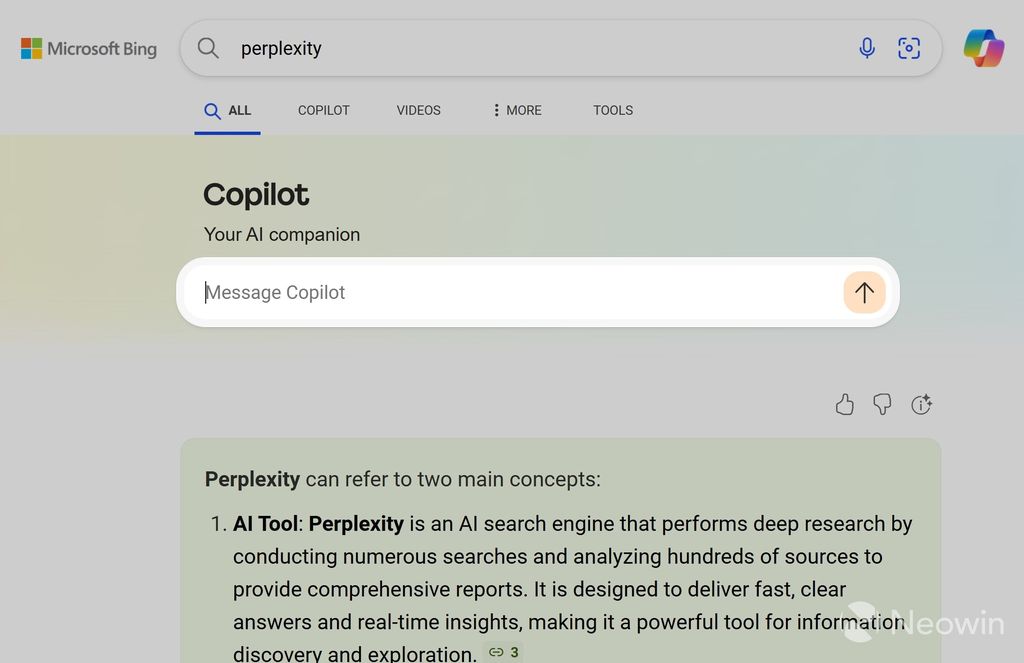Click the AI info sparkle icon
1024x663 pixels.
pyautogui.click(x=921, y=404)
